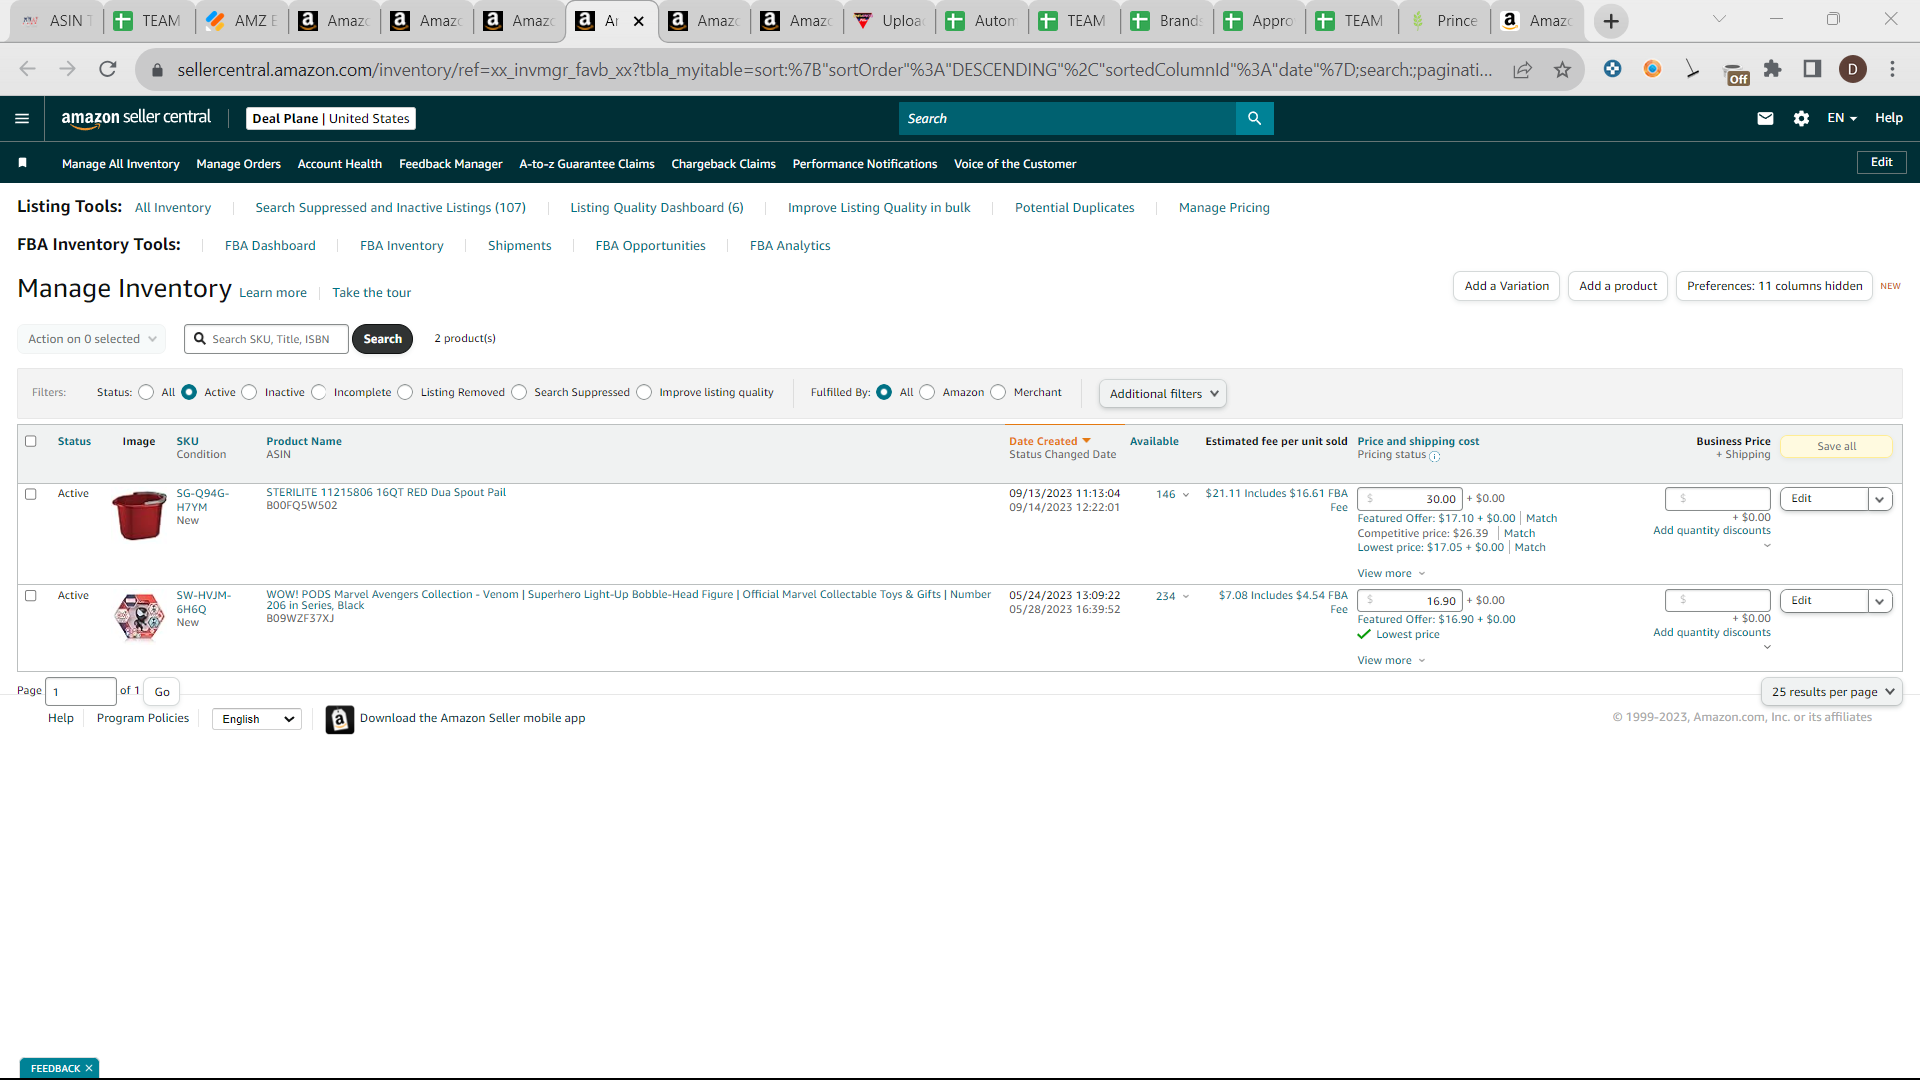Viewport: 1920px width, 1080px height.
Task: Click the Amazon Seller Central logo
Action: (136, 118)
